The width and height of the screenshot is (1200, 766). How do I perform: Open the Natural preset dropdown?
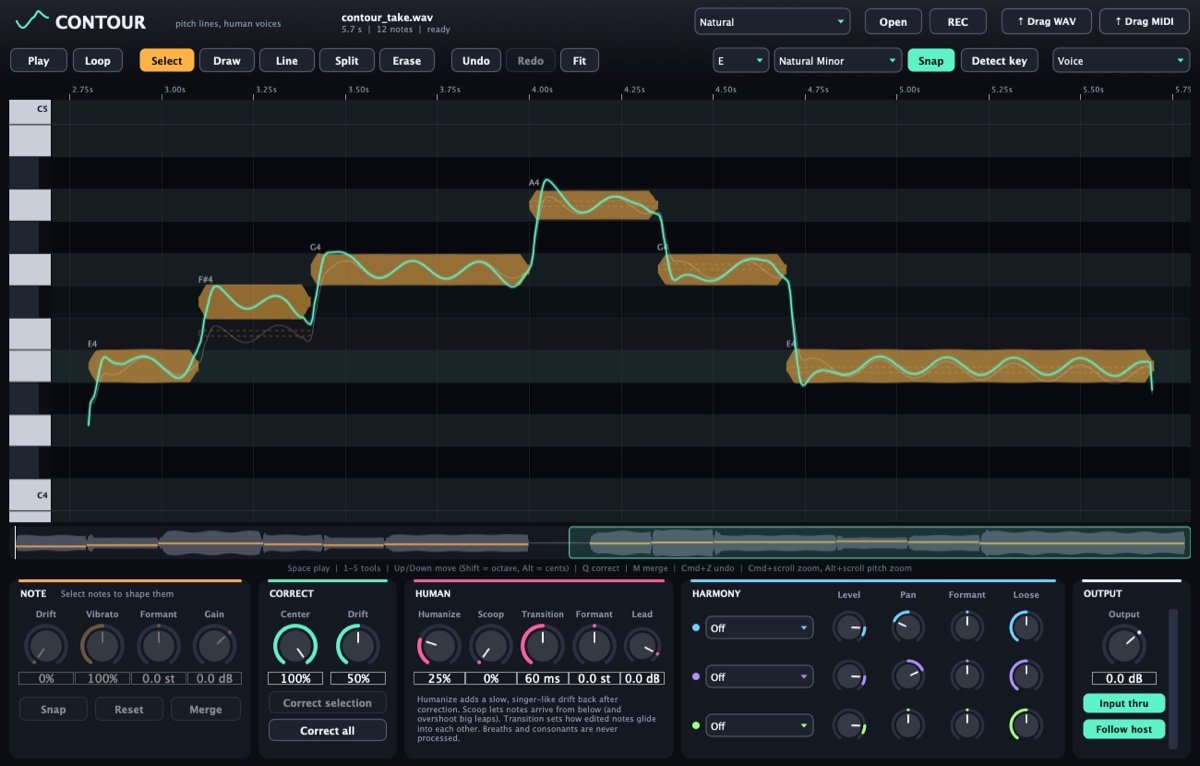click(772, 22)
